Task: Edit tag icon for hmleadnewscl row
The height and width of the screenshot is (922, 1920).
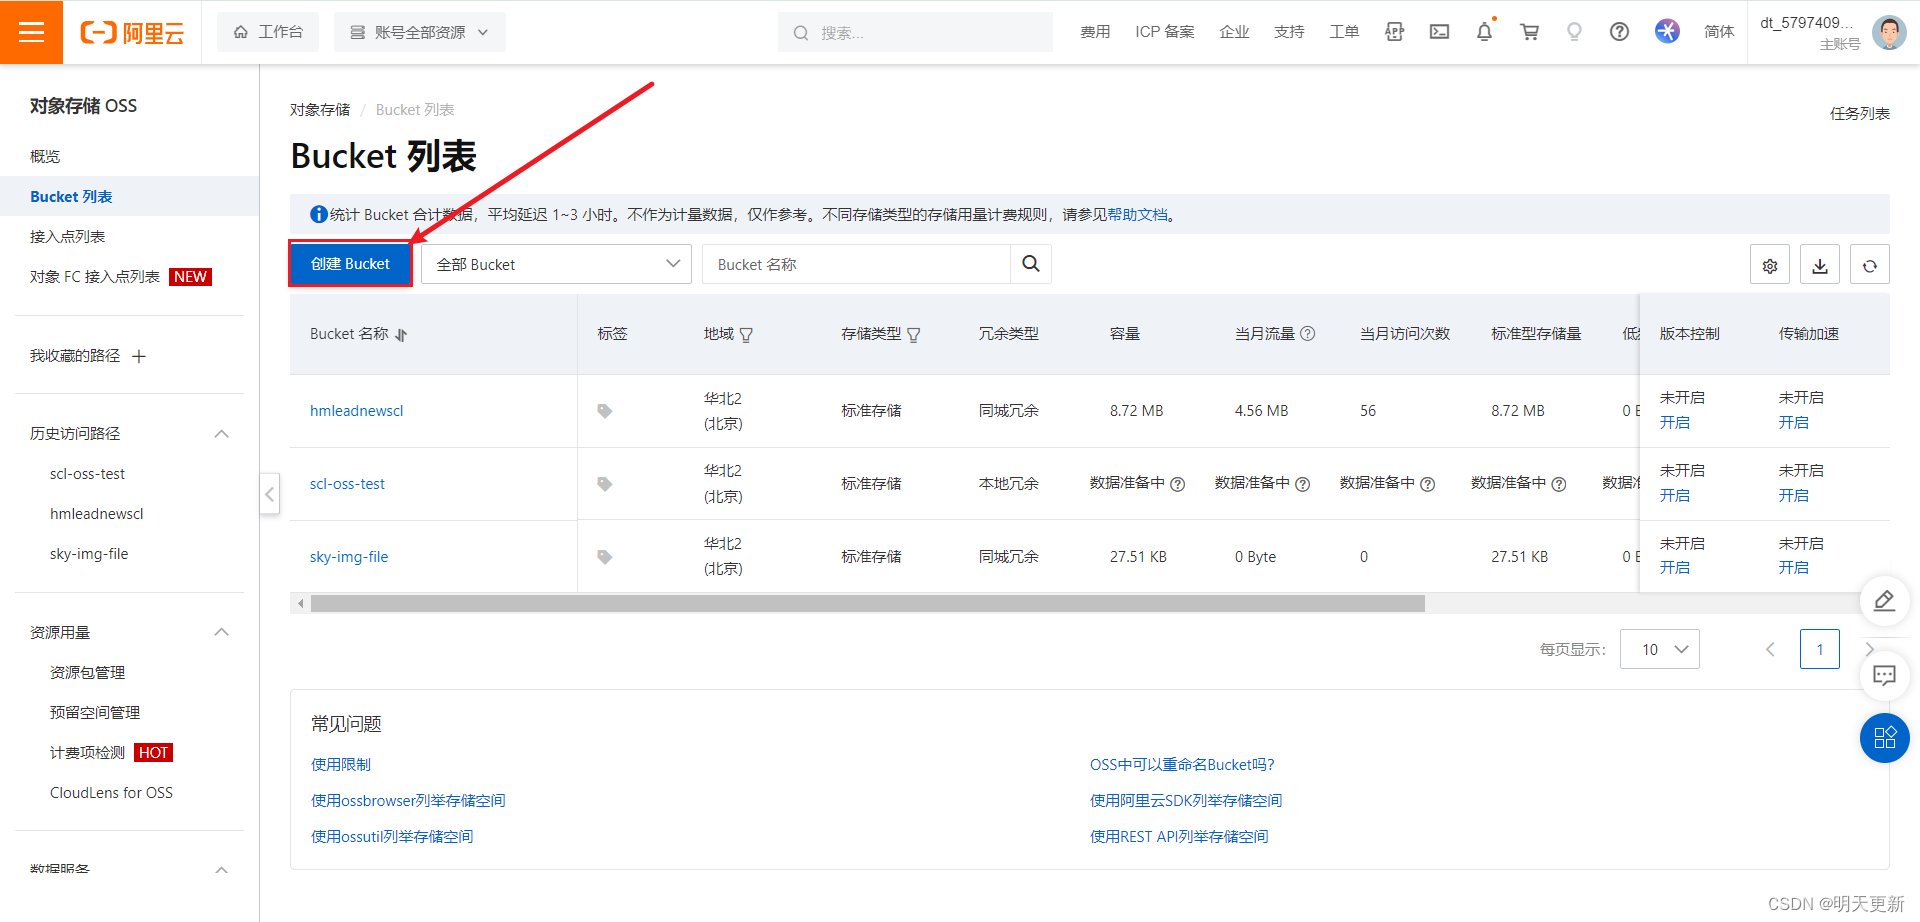Action: [605, 411]
